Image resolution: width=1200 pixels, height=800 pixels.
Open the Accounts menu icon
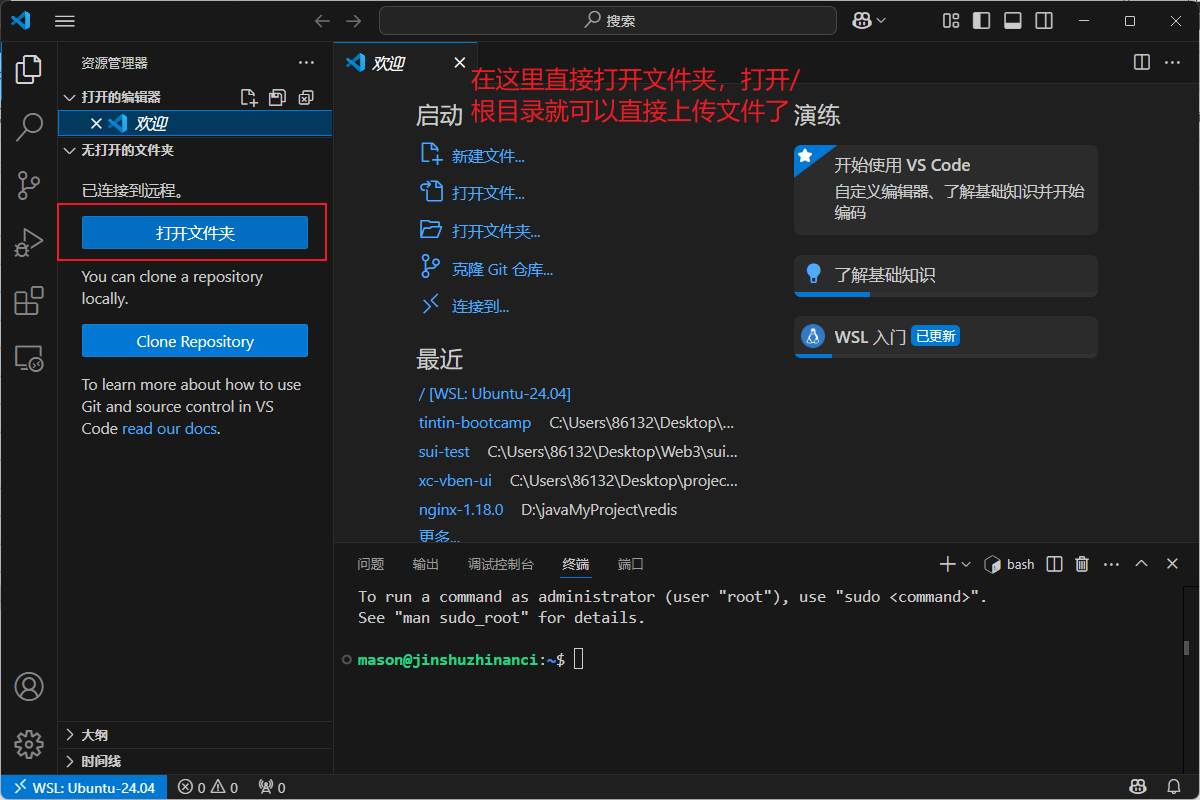click(29, 687)
